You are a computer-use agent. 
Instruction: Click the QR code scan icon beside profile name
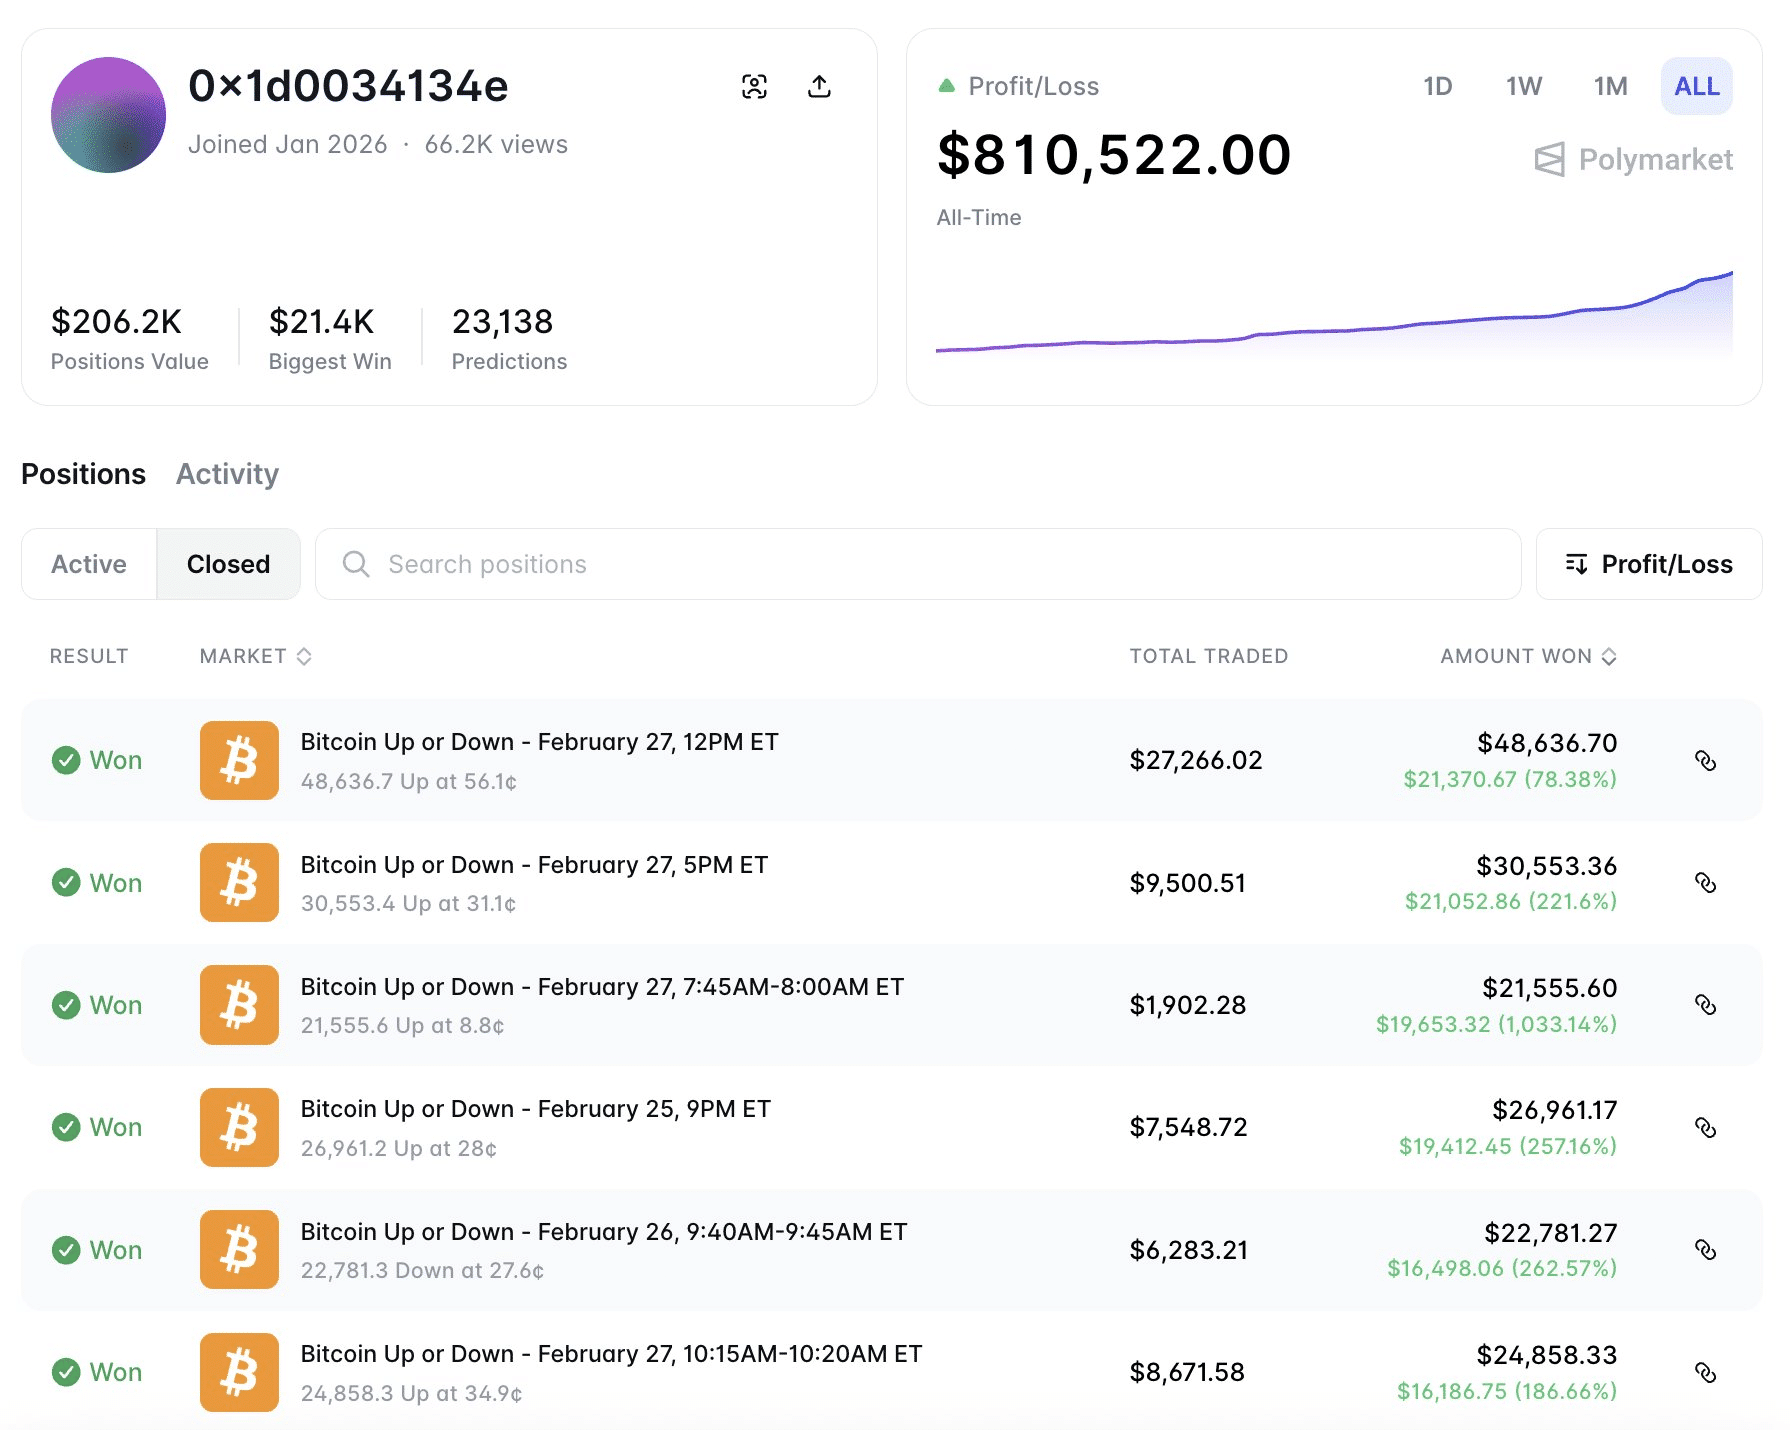click(x=755, y=87)
